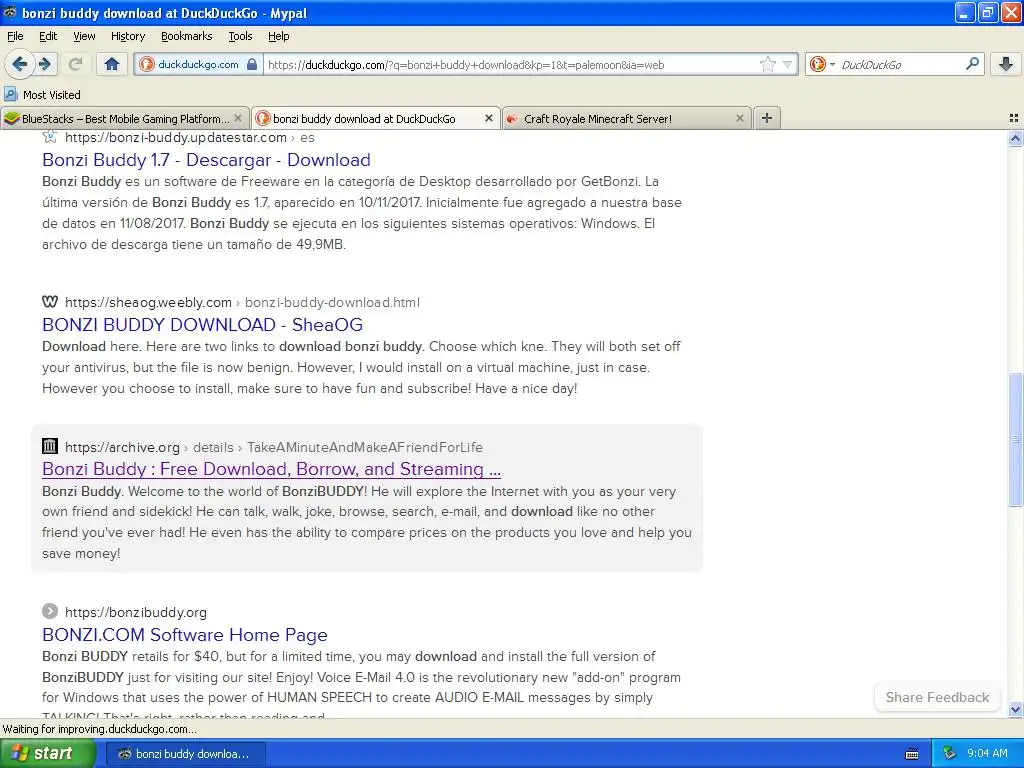This screenshot has height=768, width=1024.
Task: Click 'TakeAMinuteAndMakeAFriendForLife' breadcrumb text
Action: point(364,447)
